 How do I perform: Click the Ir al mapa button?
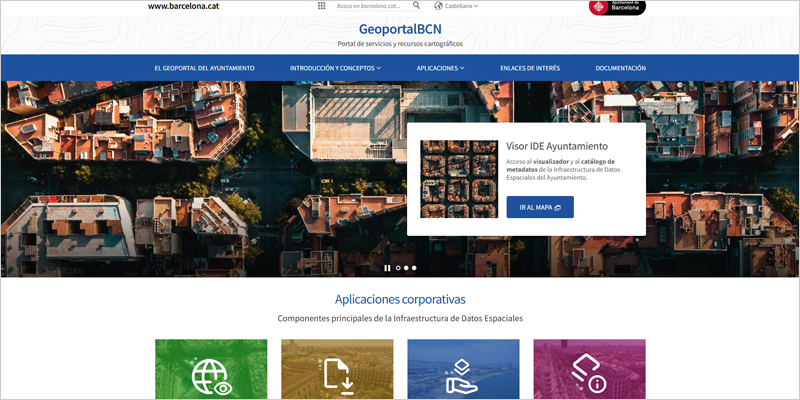540,207
